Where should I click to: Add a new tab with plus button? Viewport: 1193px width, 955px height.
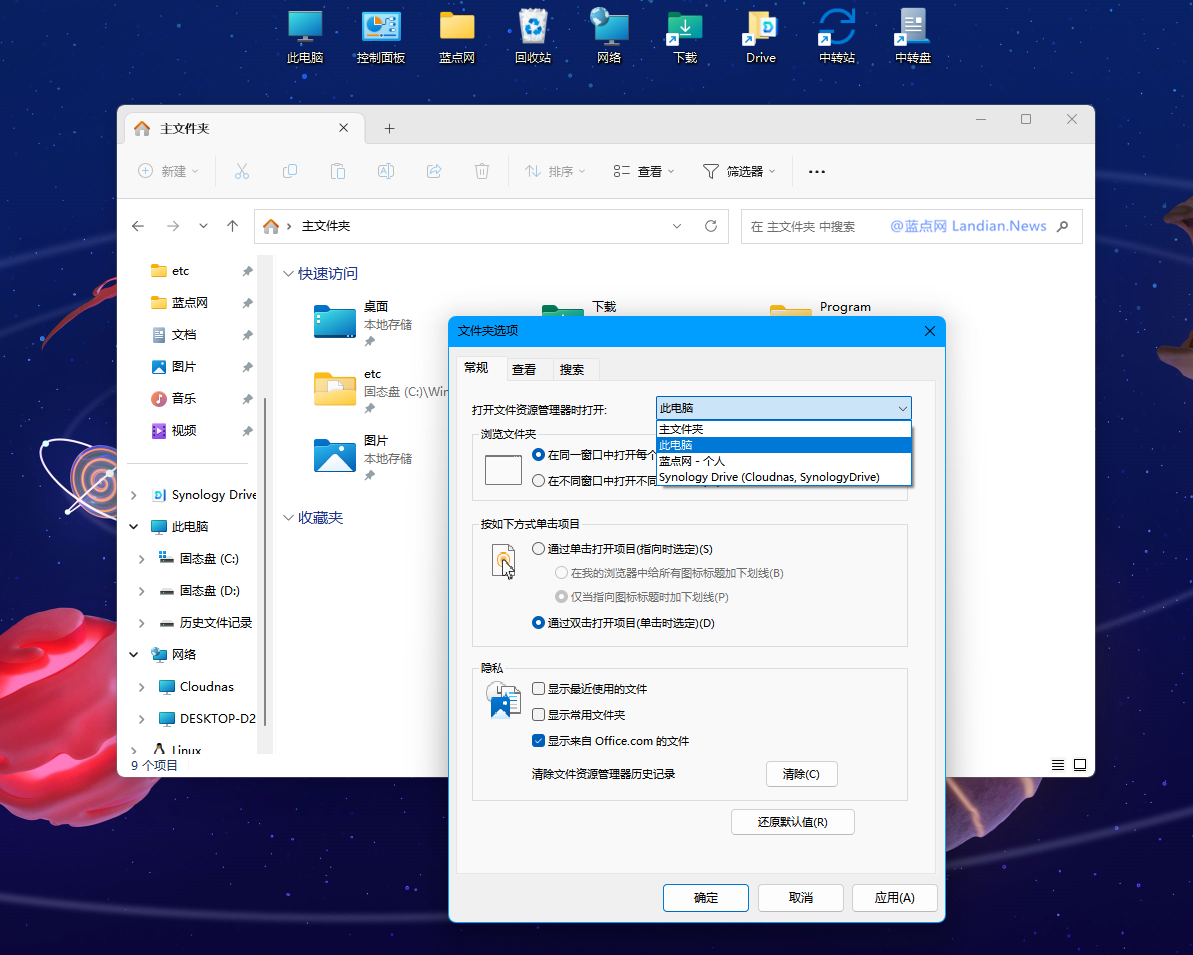click(390, 129)
